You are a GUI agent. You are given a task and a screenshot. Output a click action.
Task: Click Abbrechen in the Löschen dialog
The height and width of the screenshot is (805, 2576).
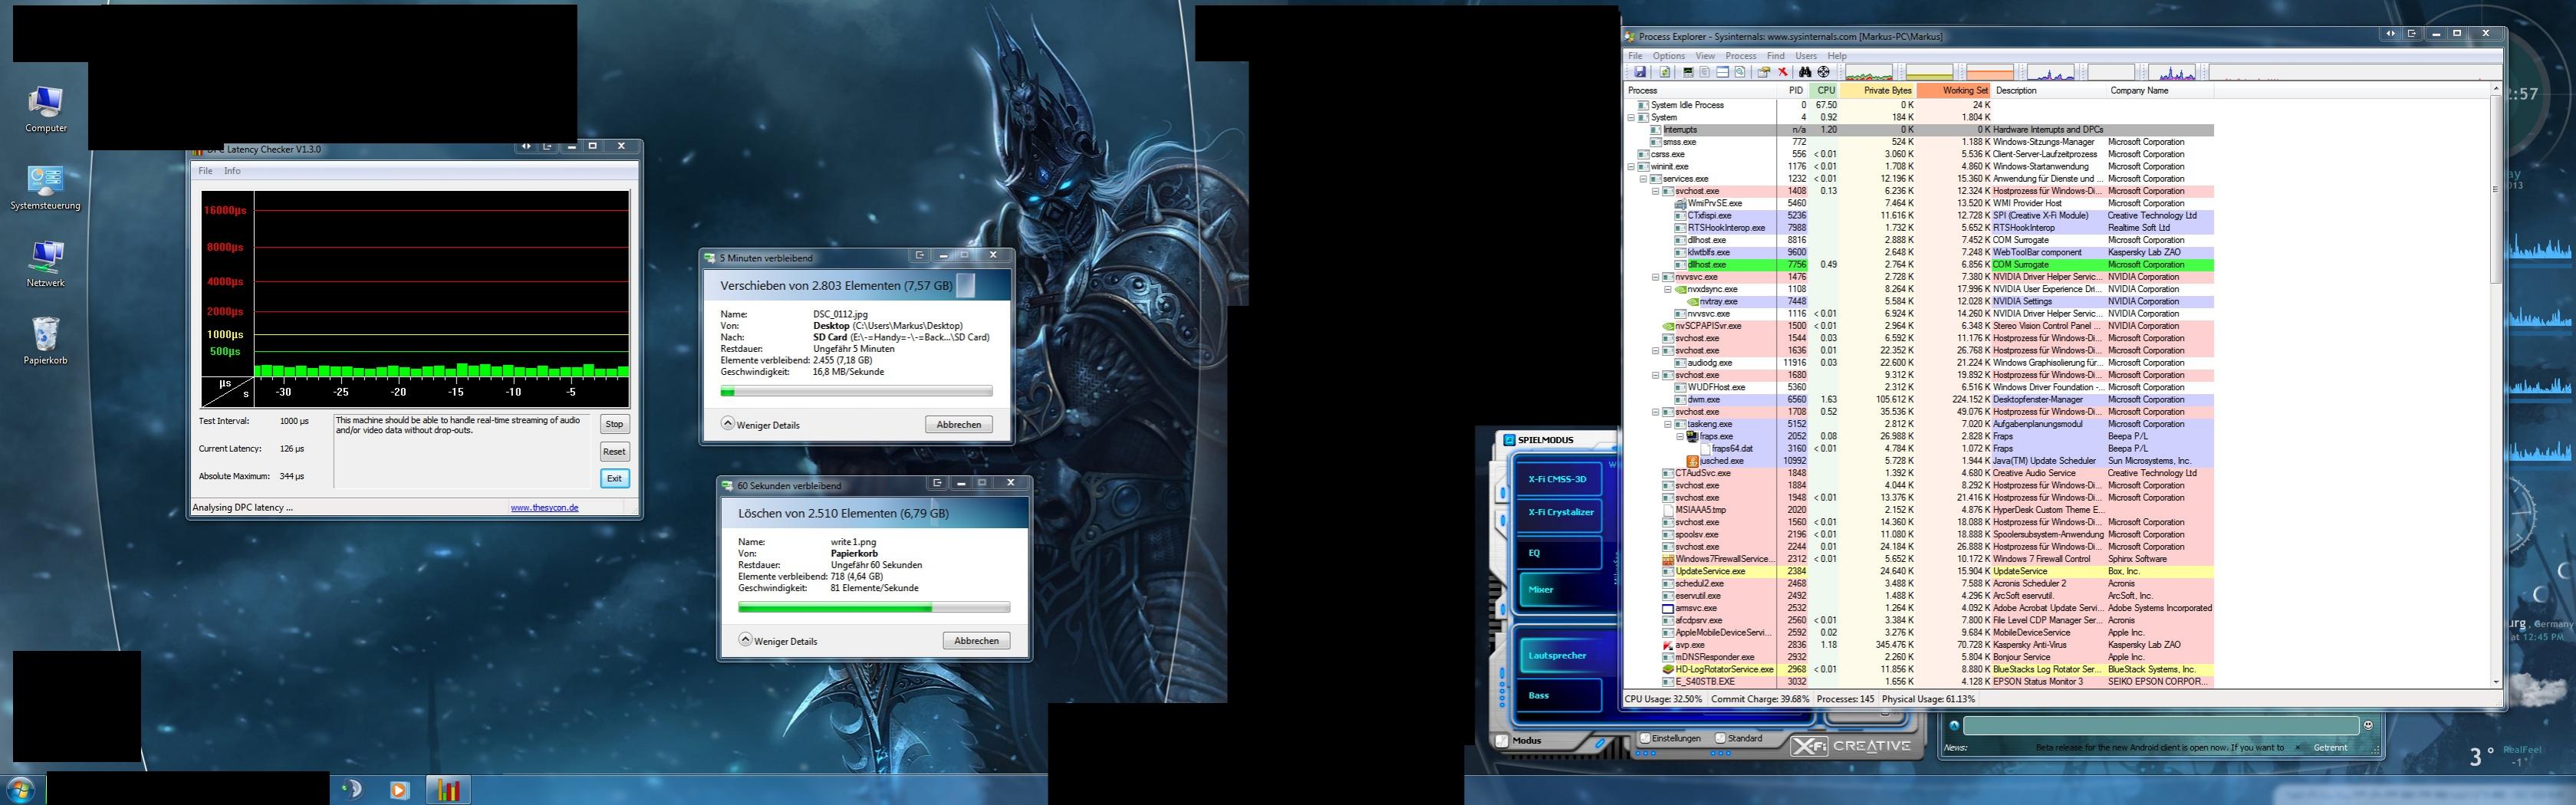tap(977, 640)
